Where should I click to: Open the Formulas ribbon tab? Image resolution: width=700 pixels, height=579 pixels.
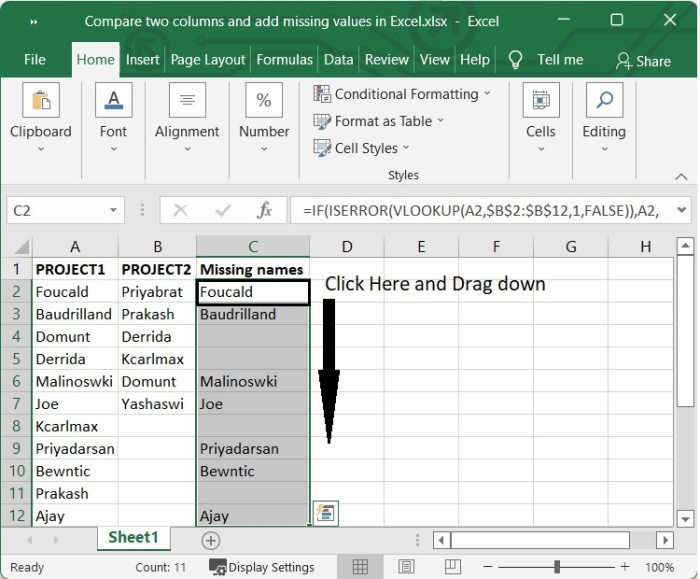click(284, 60)
